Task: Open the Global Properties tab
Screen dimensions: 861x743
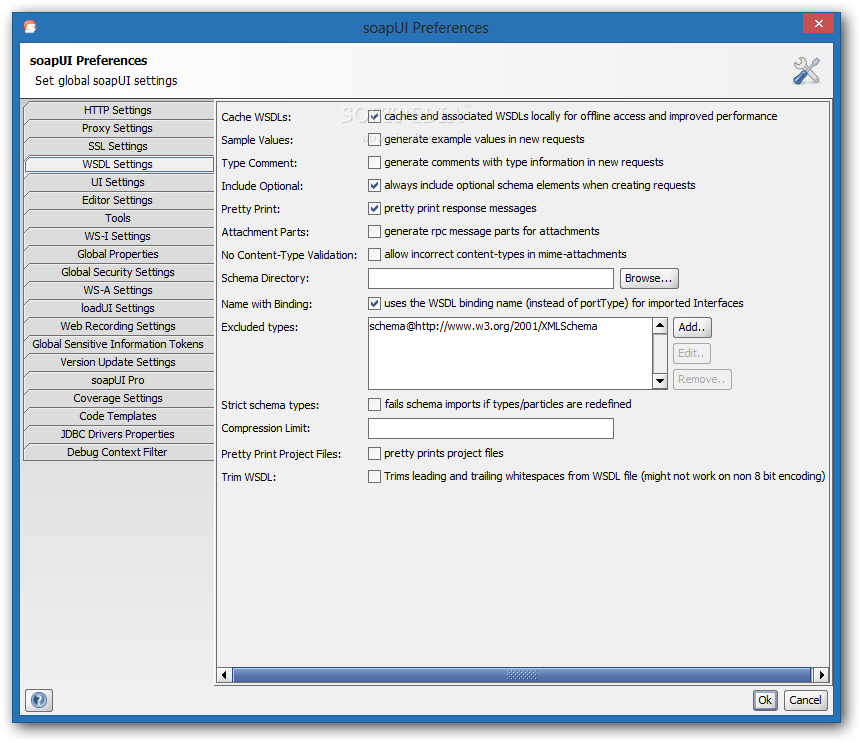Action: [x=118, y=254]
